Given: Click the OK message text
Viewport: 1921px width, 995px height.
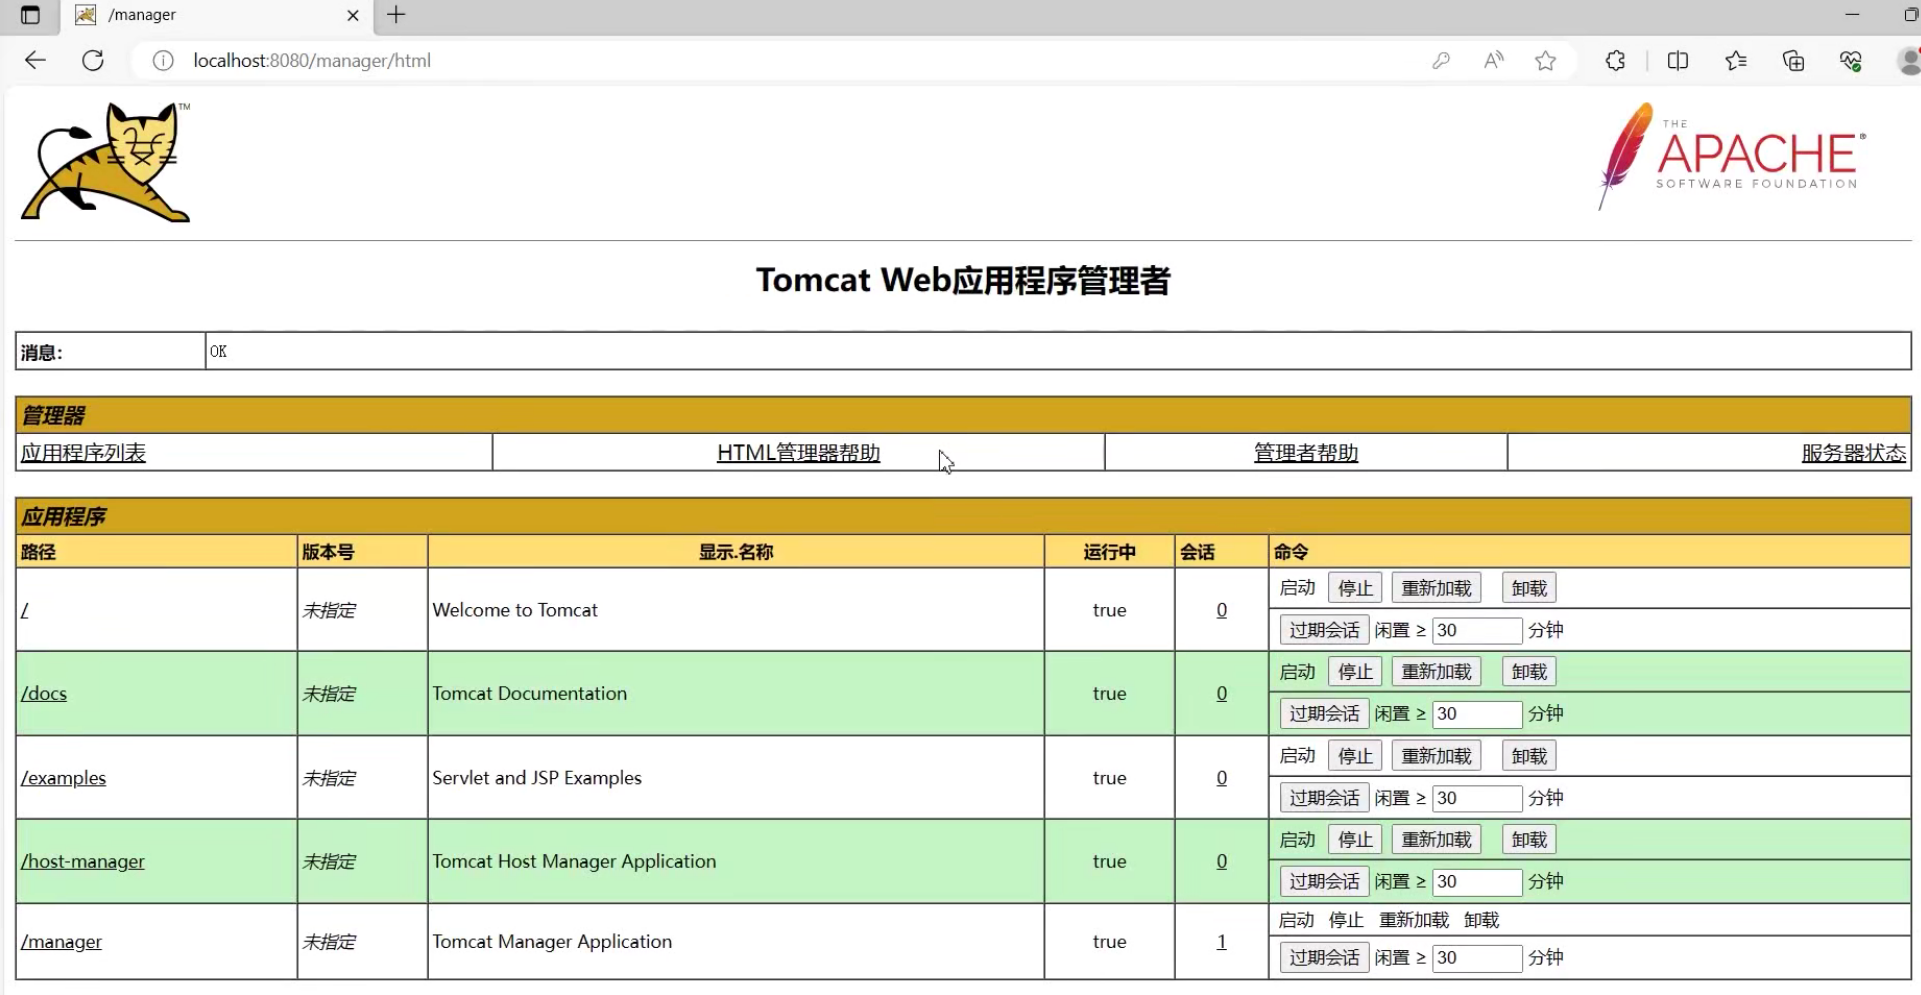Looking at the screenshot, I should [218, 351].
